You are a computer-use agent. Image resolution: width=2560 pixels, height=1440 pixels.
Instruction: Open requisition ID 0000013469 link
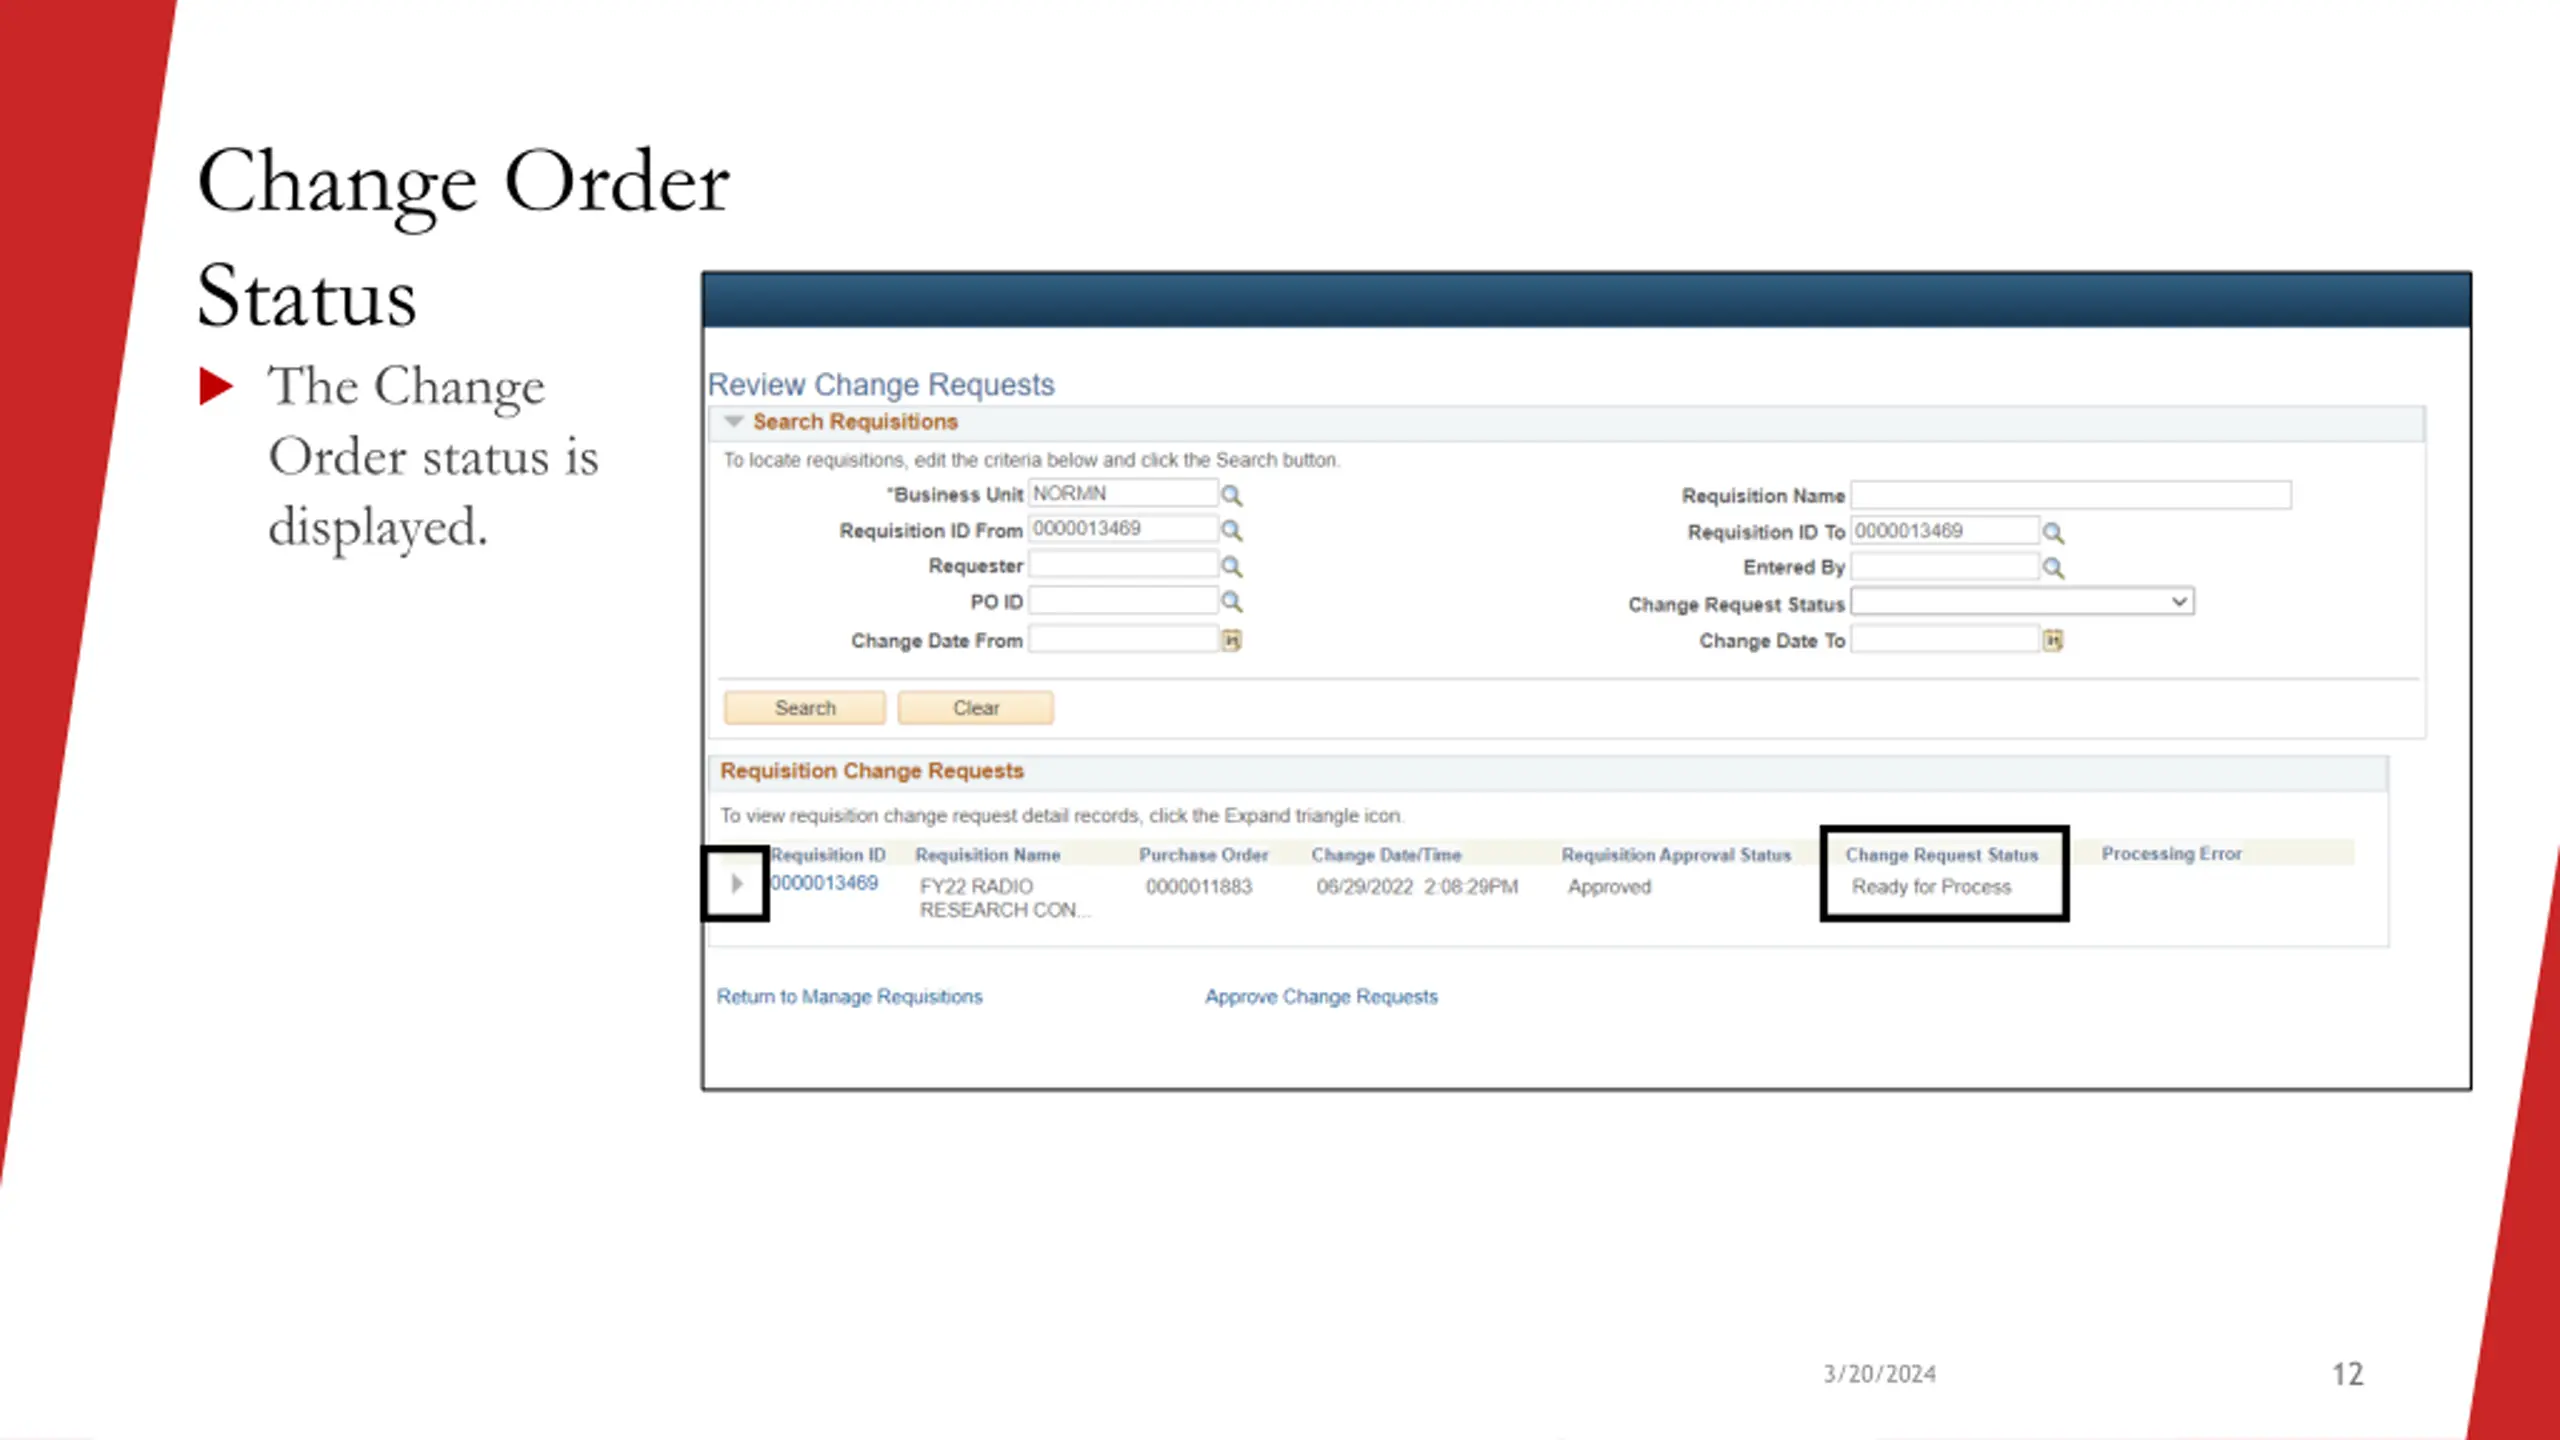pyautogui.click(x=824, y=883)
